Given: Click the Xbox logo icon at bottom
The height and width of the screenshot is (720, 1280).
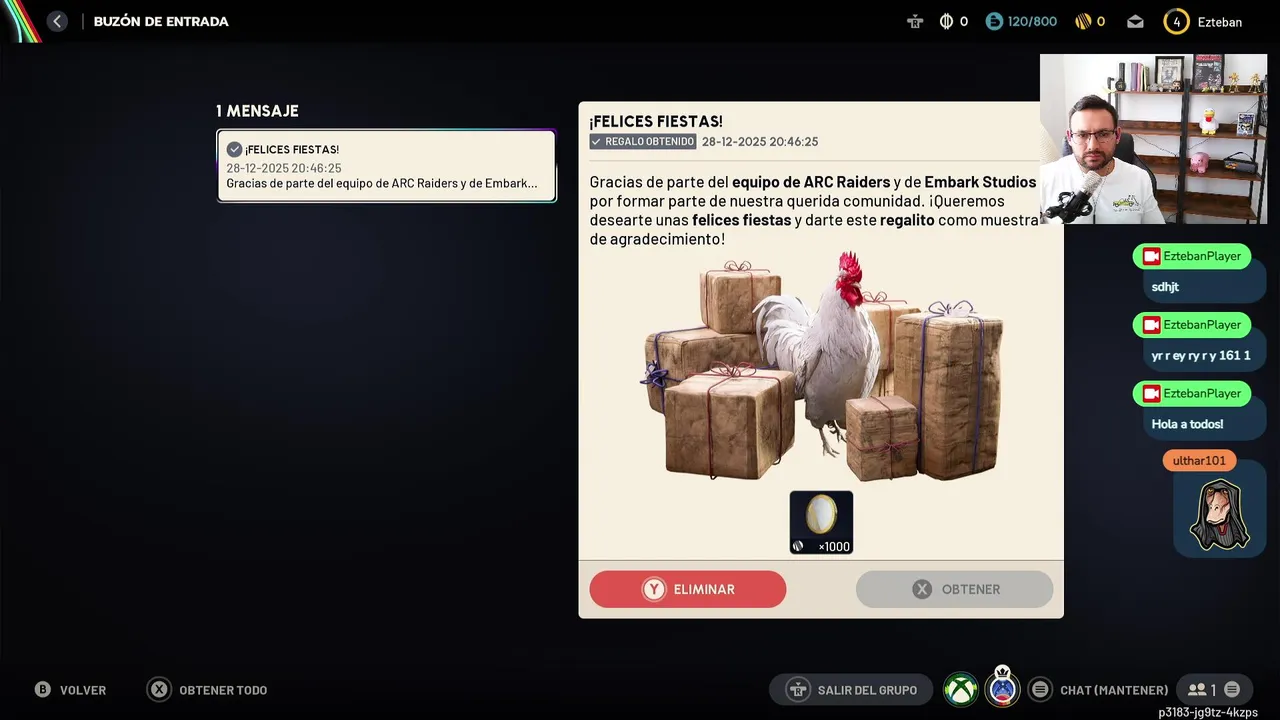Looking at the screenshot, I should [x=961, y=689].
